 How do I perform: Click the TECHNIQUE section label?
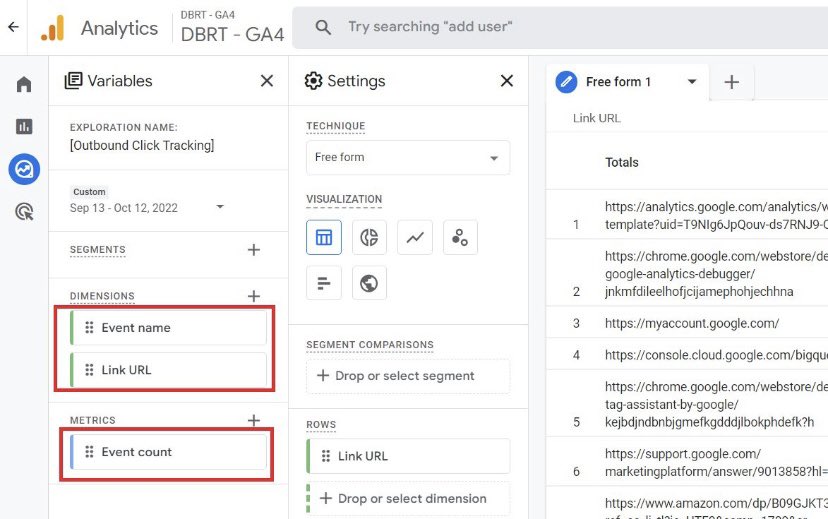336,126
